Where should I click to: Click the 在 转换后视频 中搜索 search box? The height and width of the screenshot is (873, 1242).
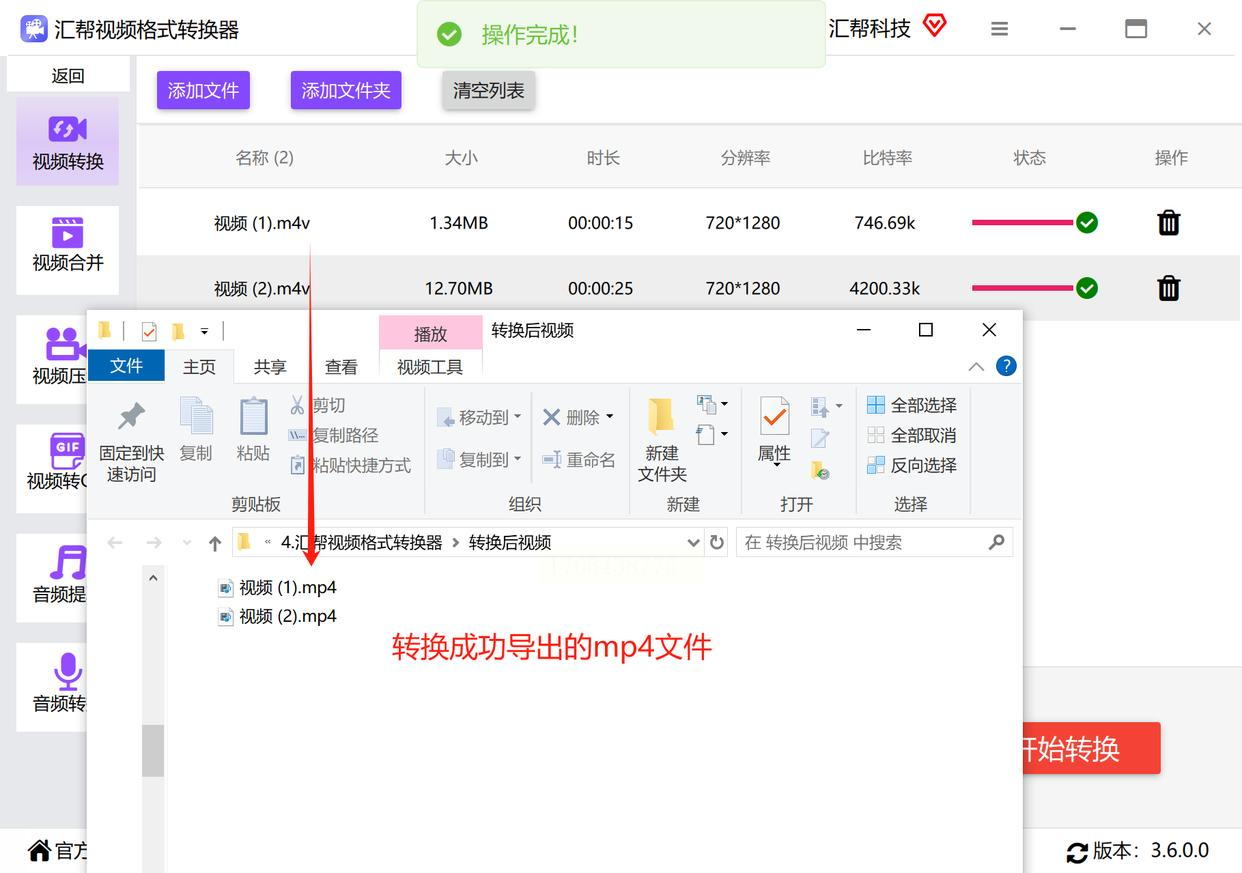pos(860,542)
